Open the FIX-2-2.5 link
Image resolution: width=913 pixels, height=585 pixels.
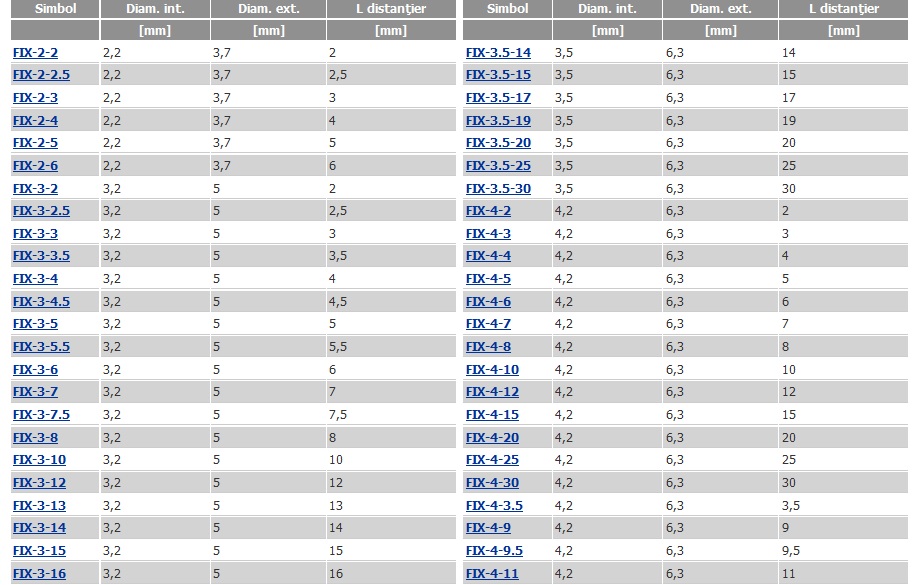[41, 75]
